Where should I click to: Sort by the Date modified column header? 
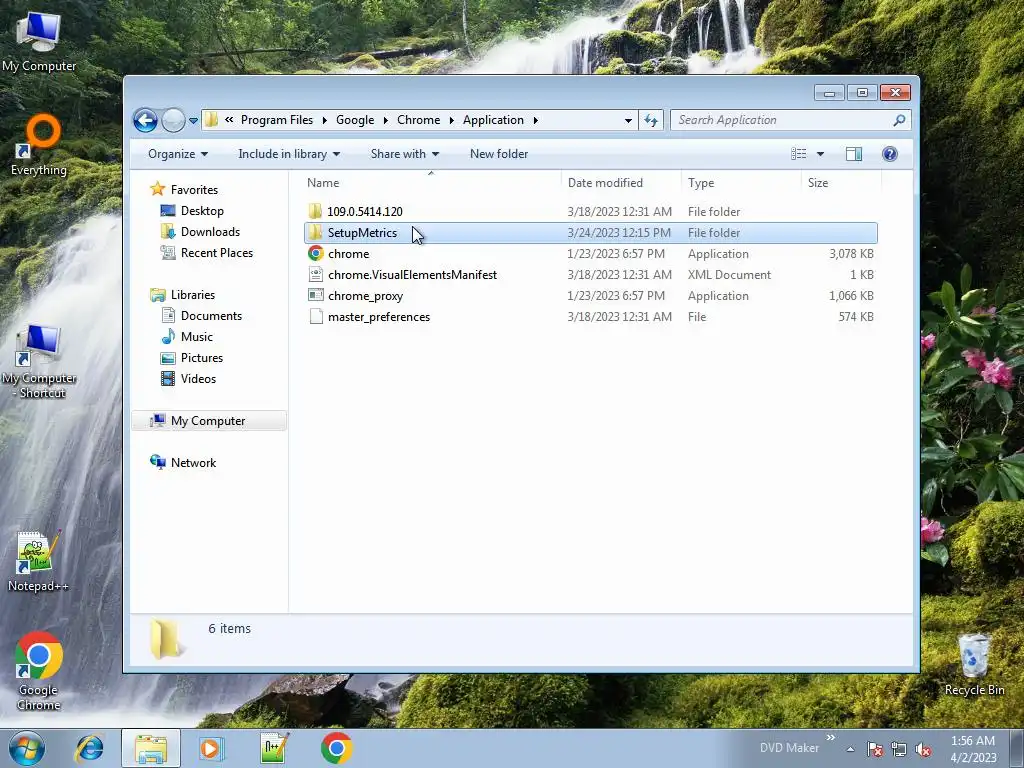point(620,183)
